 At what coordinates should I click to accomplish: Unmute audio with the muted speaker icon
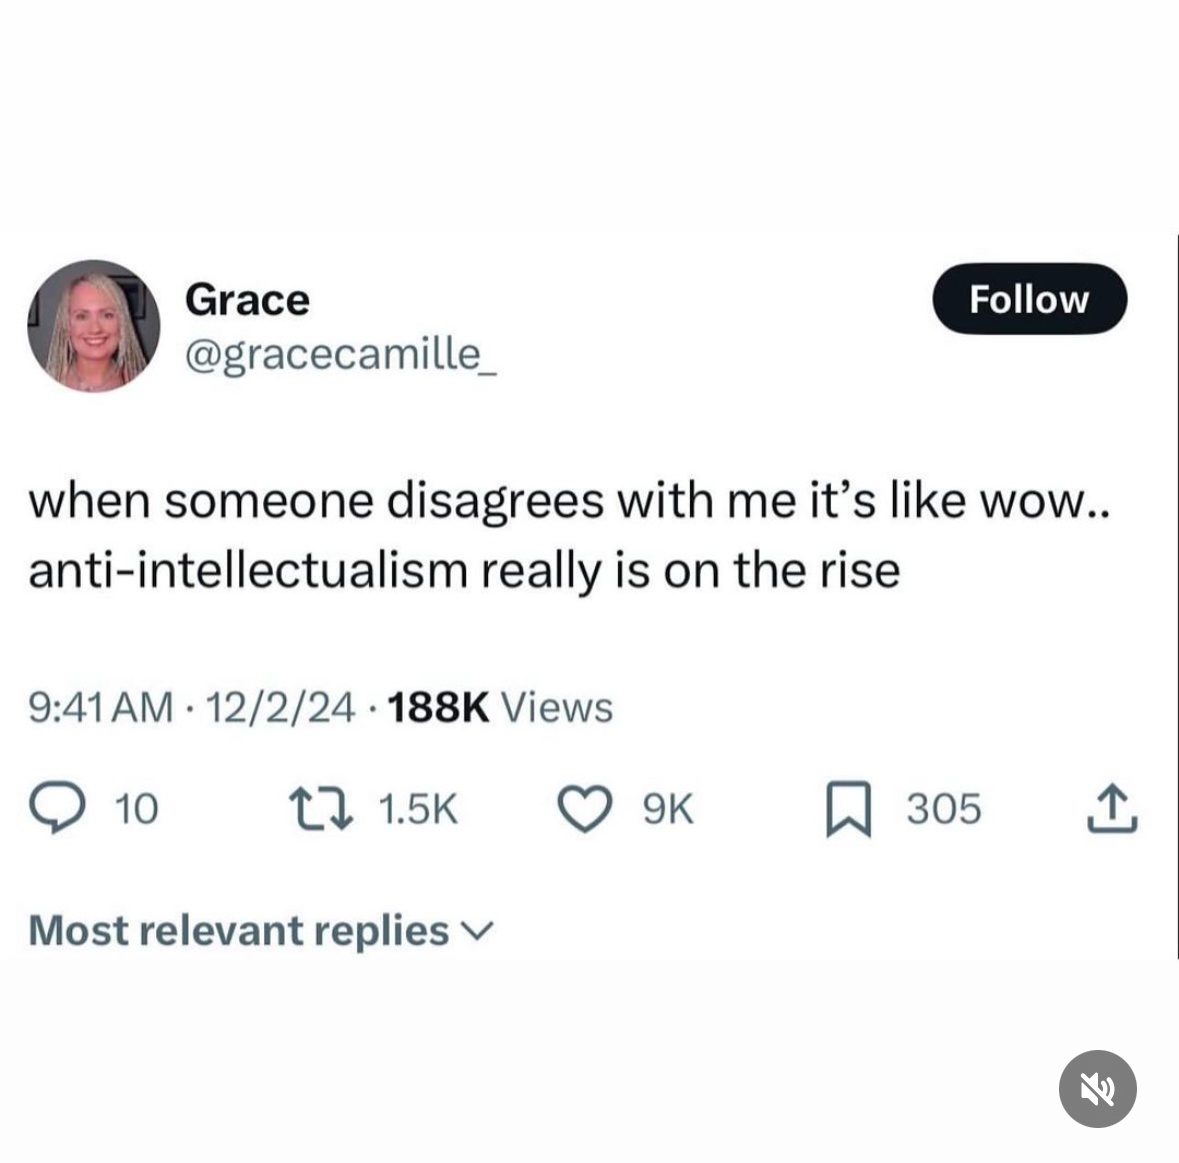point(1097,1089)
